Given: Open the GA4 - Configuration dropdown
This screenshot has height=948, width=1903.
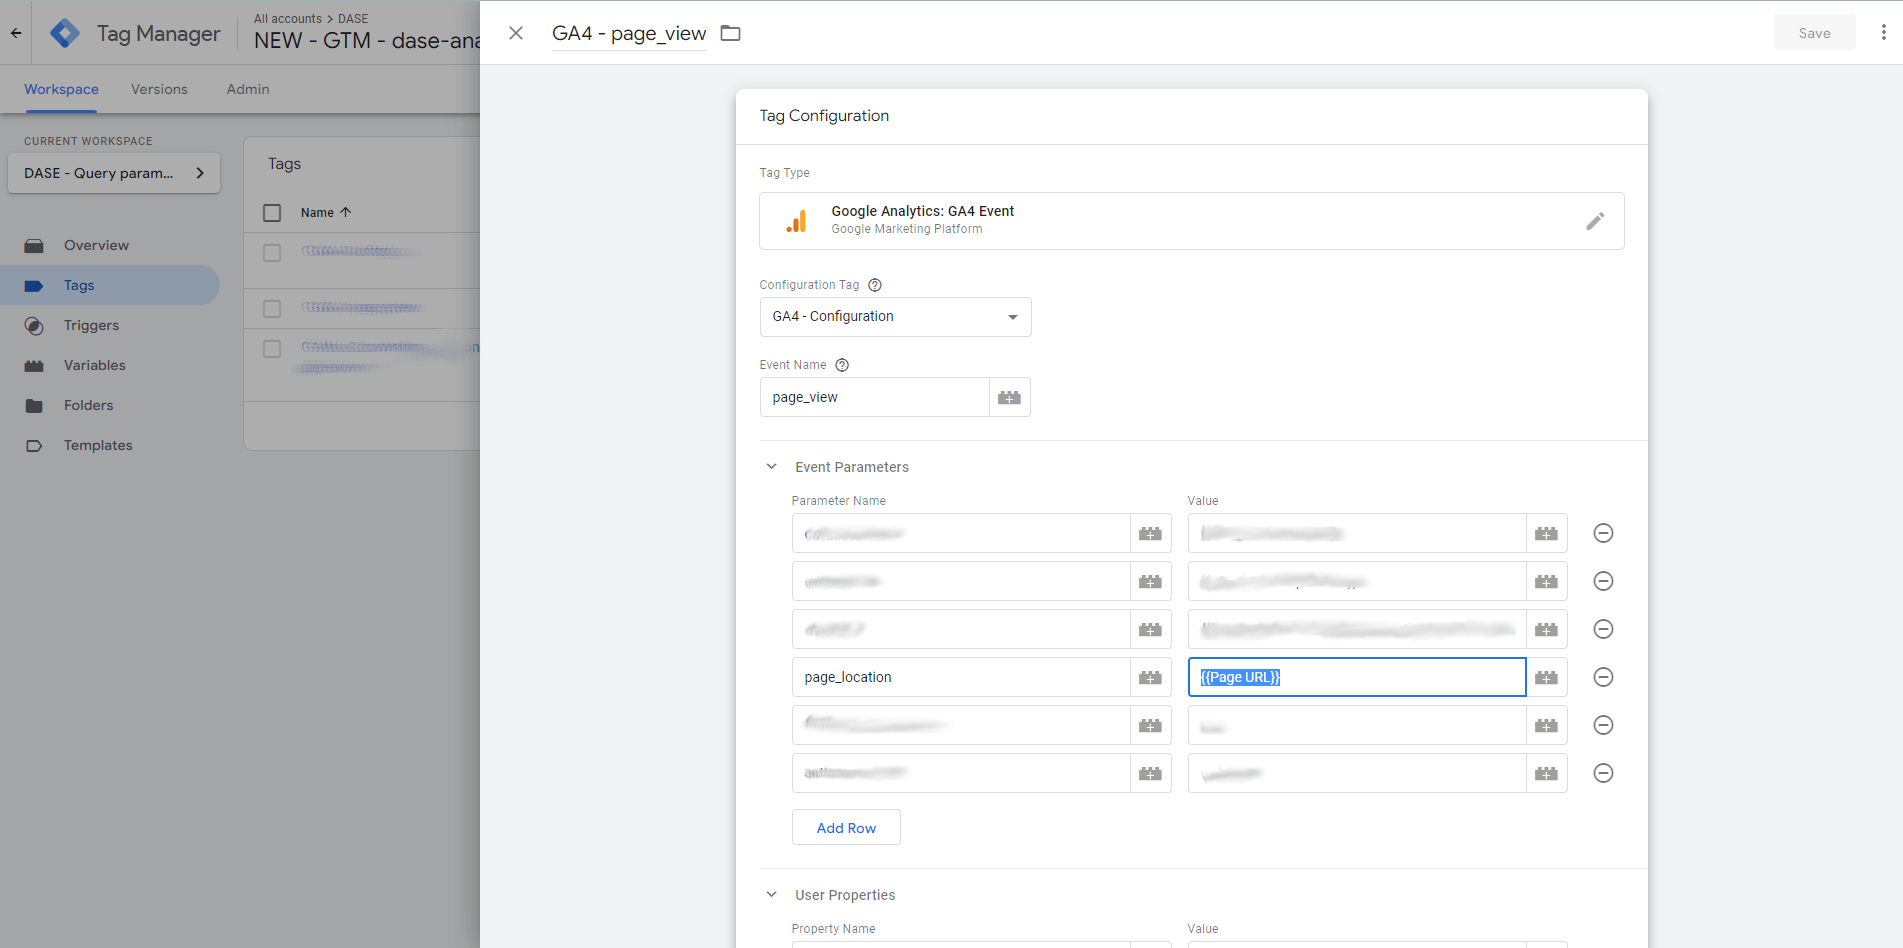Looking at the screenshot, I should tap(895, 317).
